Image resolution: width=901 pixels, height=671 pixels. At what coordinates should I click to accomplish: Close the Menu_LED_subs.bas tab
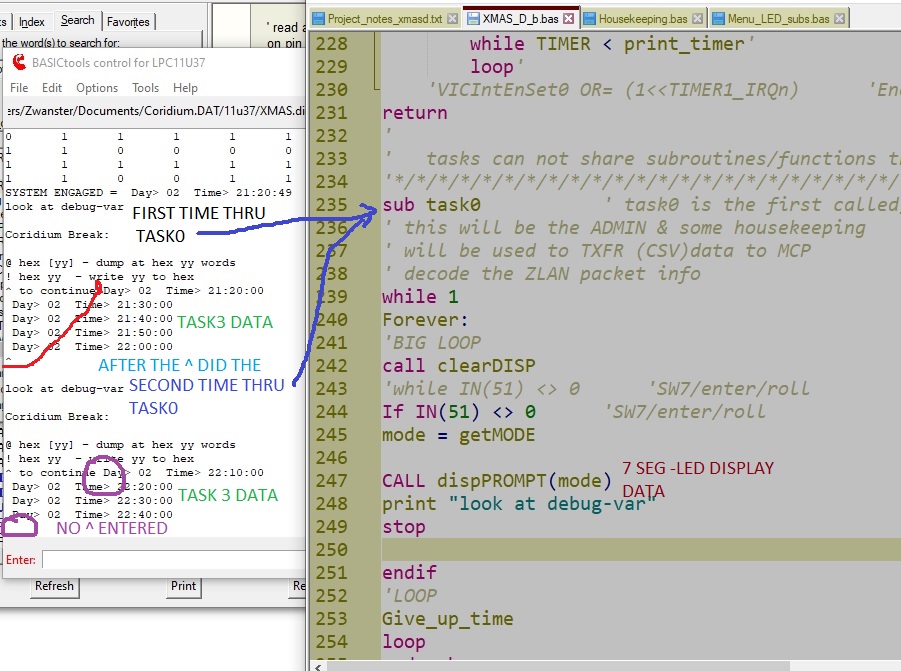click(838, 18)
